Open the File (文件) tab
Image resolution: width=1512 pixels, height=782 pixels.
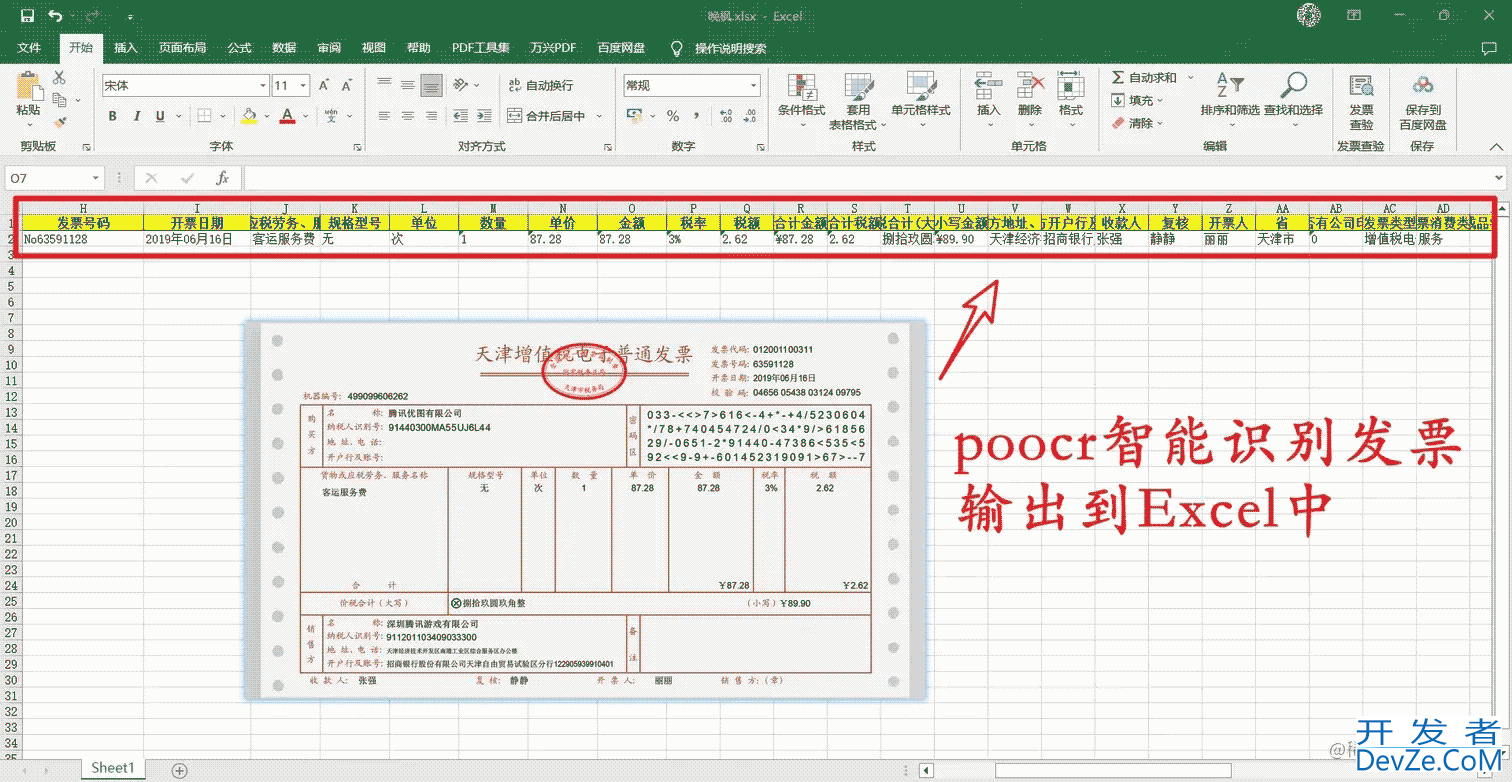pyautogui.click(x=29, y=47)
